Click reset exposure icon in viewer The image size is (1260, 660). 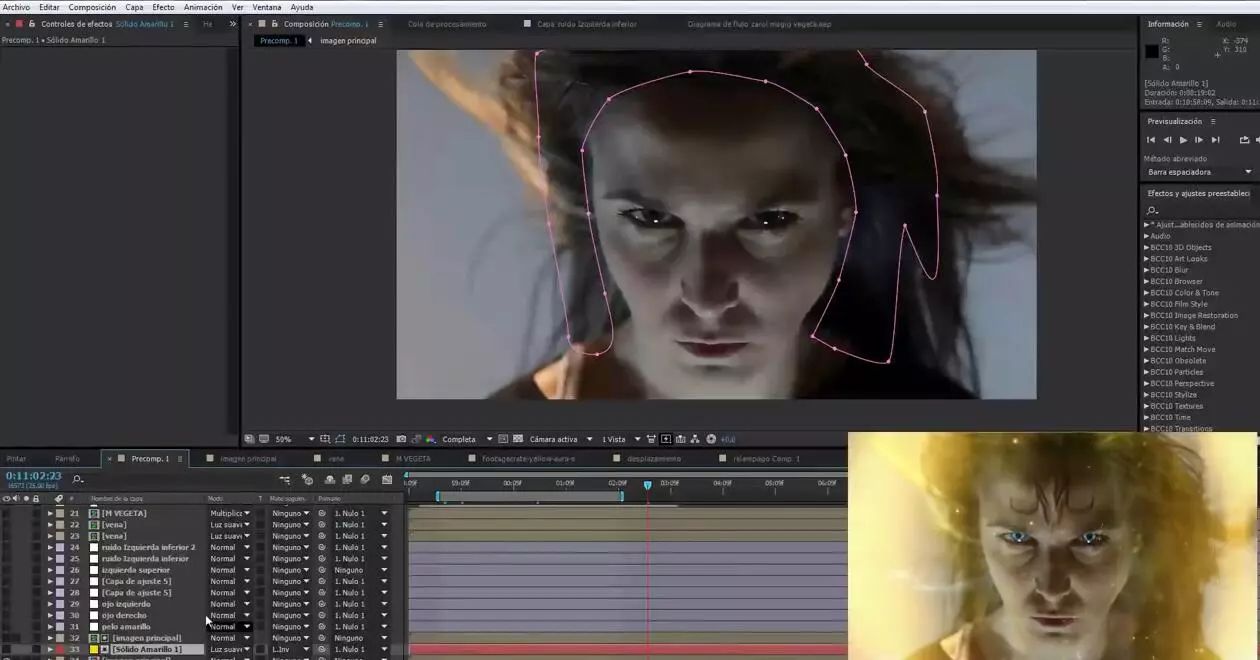711,439
